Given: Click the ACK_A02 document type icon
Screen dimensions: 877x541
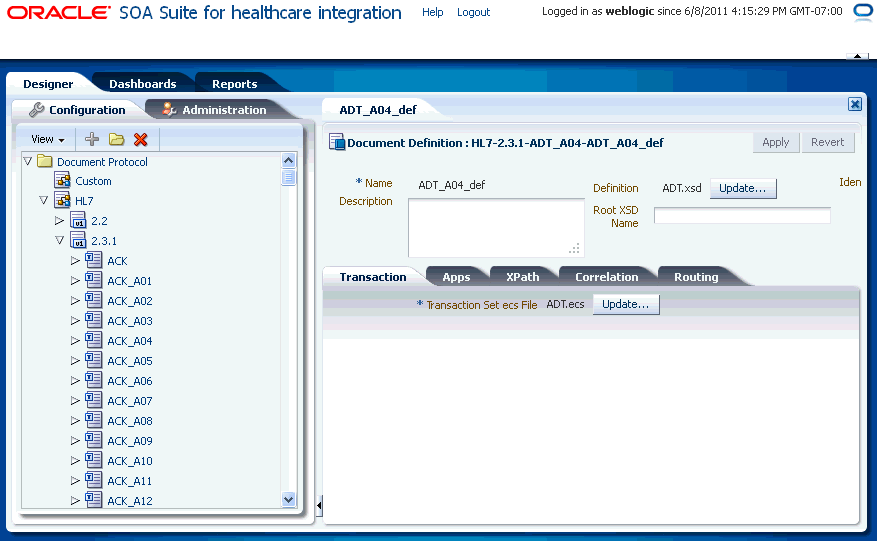Looking at the screenshot, I should coord(93,300).
